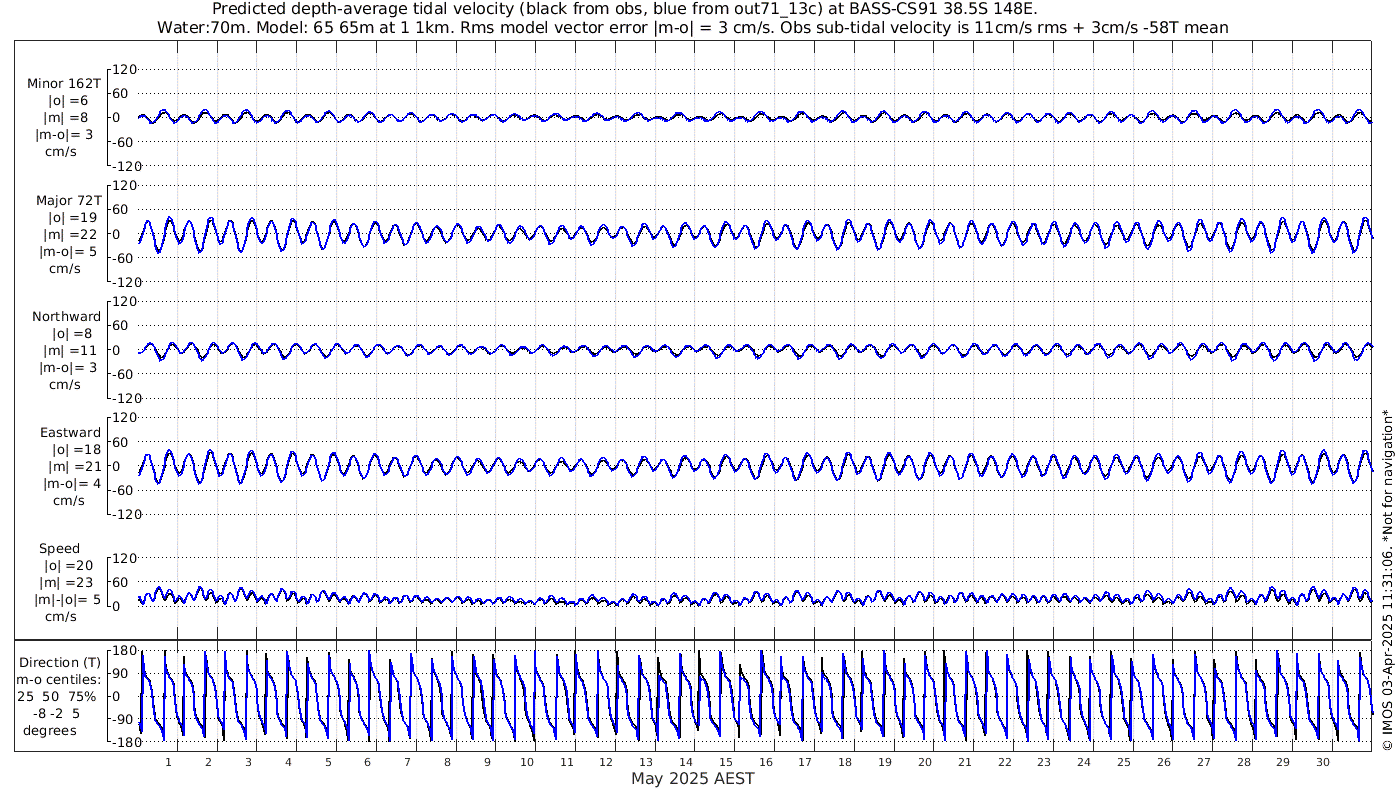
Task: Select day "25" on the date axis
Action: (x=1123, y=762)
